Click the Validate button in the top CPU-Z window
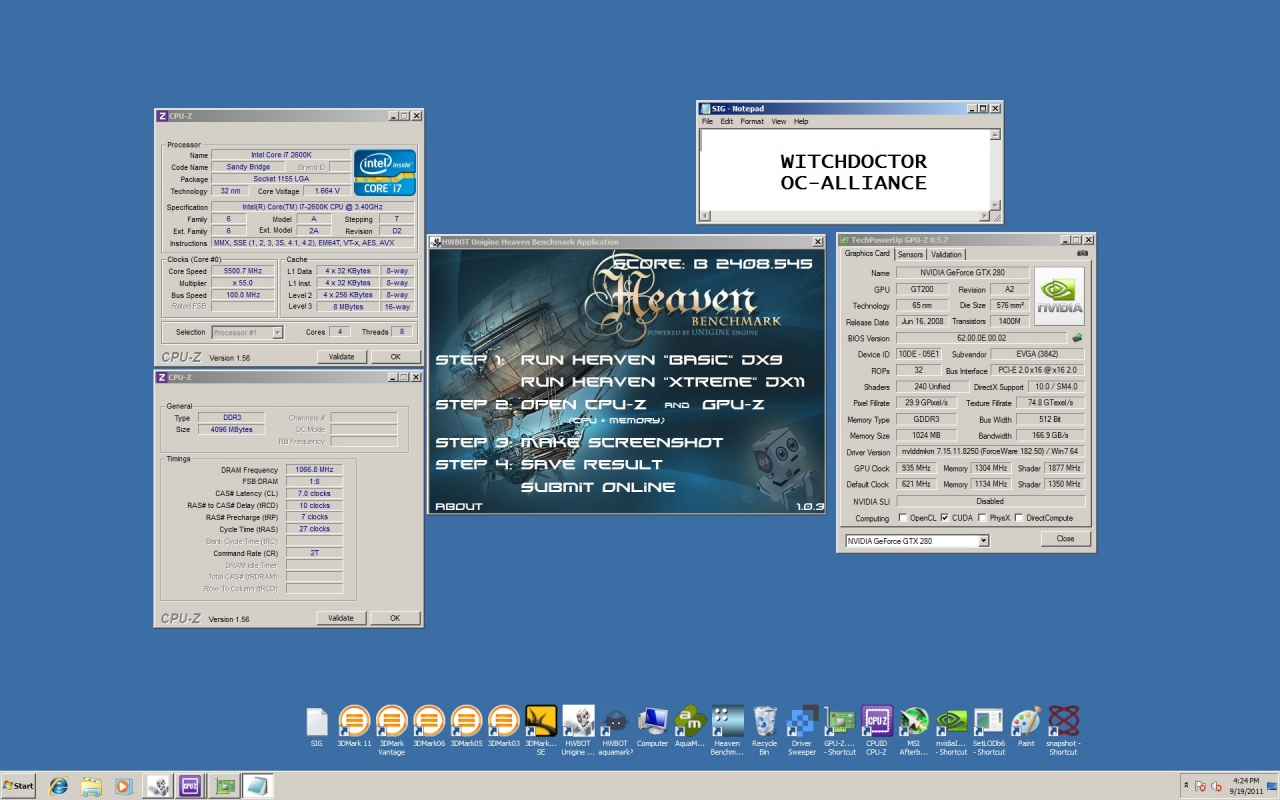1280x800 pixels. (341, 357)
